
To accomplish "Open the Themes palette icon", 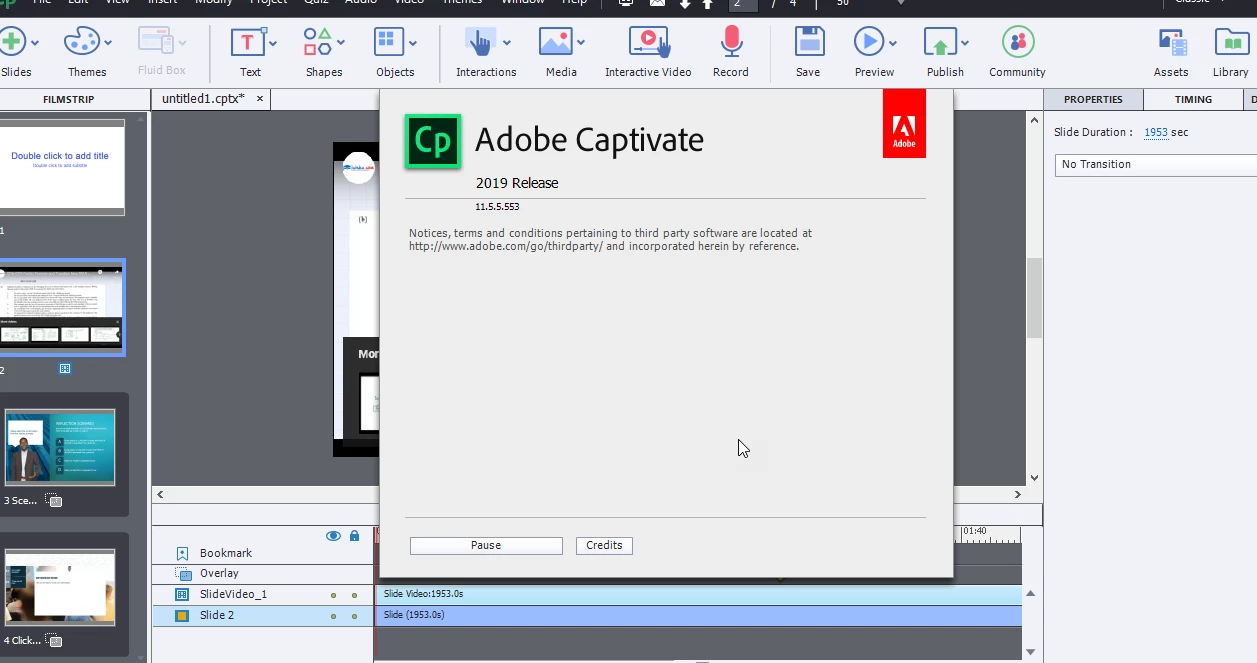I will pos(82,42).
